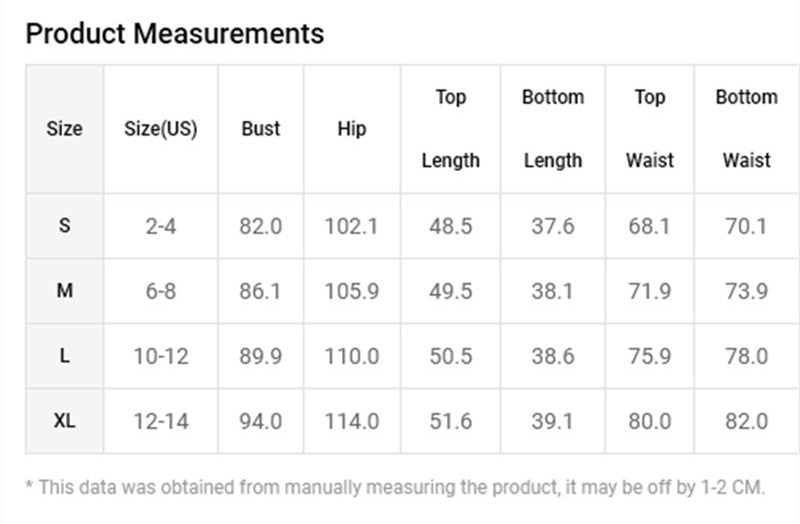
Task: Click the XL size row label
Action: click(x=64, y=421)
